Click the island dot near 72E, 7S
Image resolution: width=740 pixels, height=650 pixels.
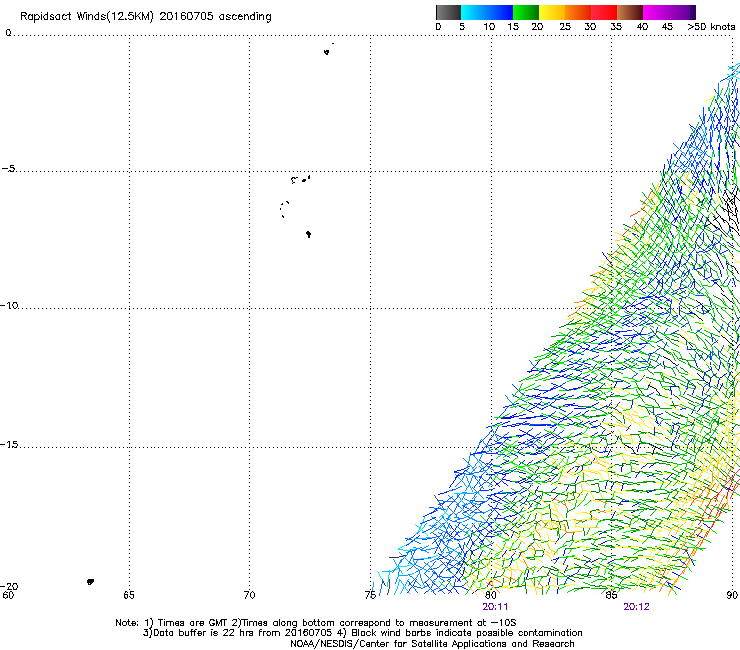pos(308,234)
